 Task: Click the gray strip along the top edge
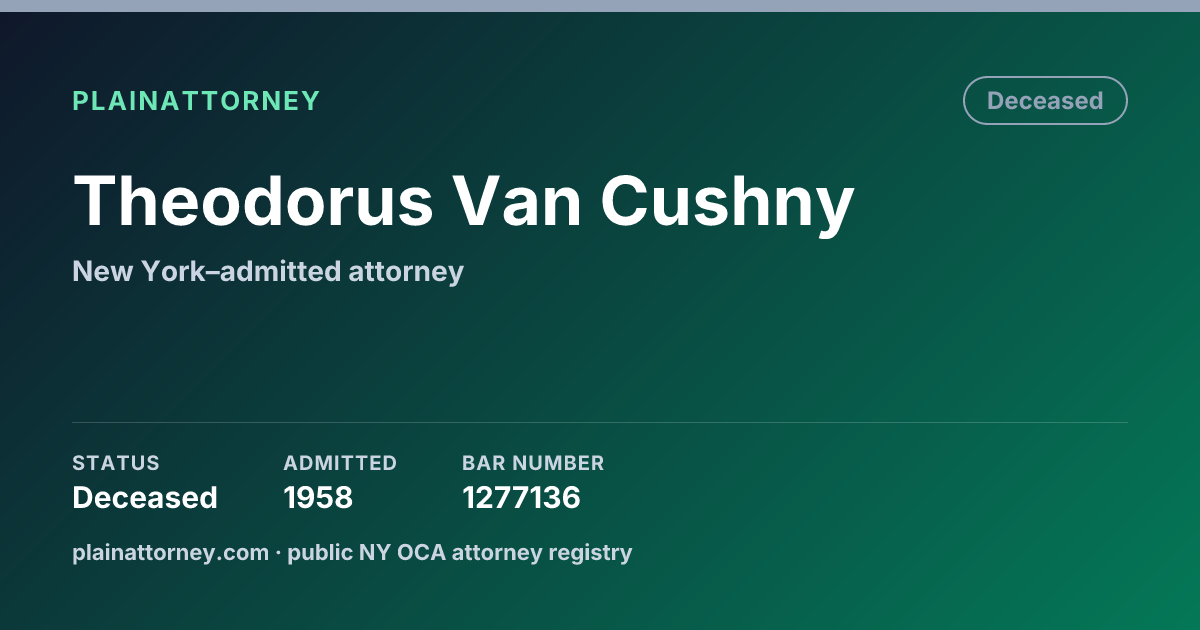click(x=600, y=6)
